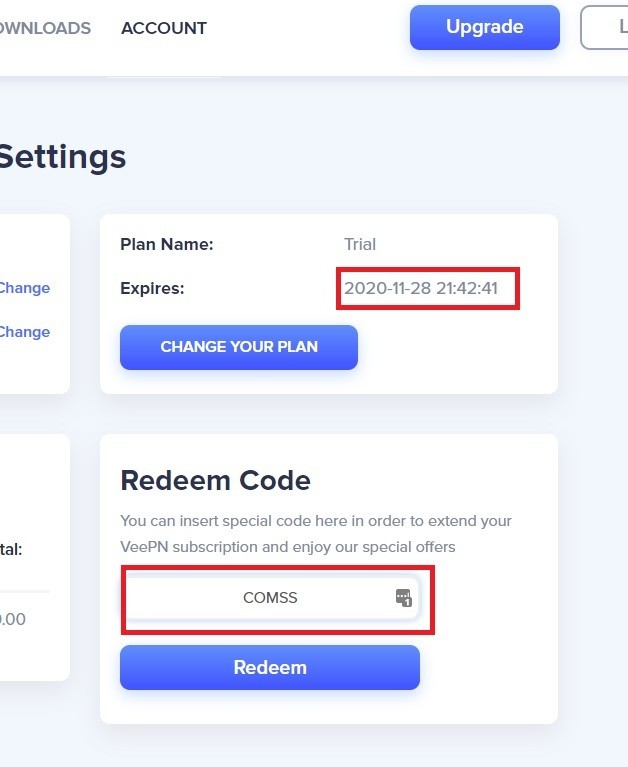This screenshot has width=628, height=767.
Task: Click the expiry date 2020-11-28 21:42:41
Action: tap(421, 288)
